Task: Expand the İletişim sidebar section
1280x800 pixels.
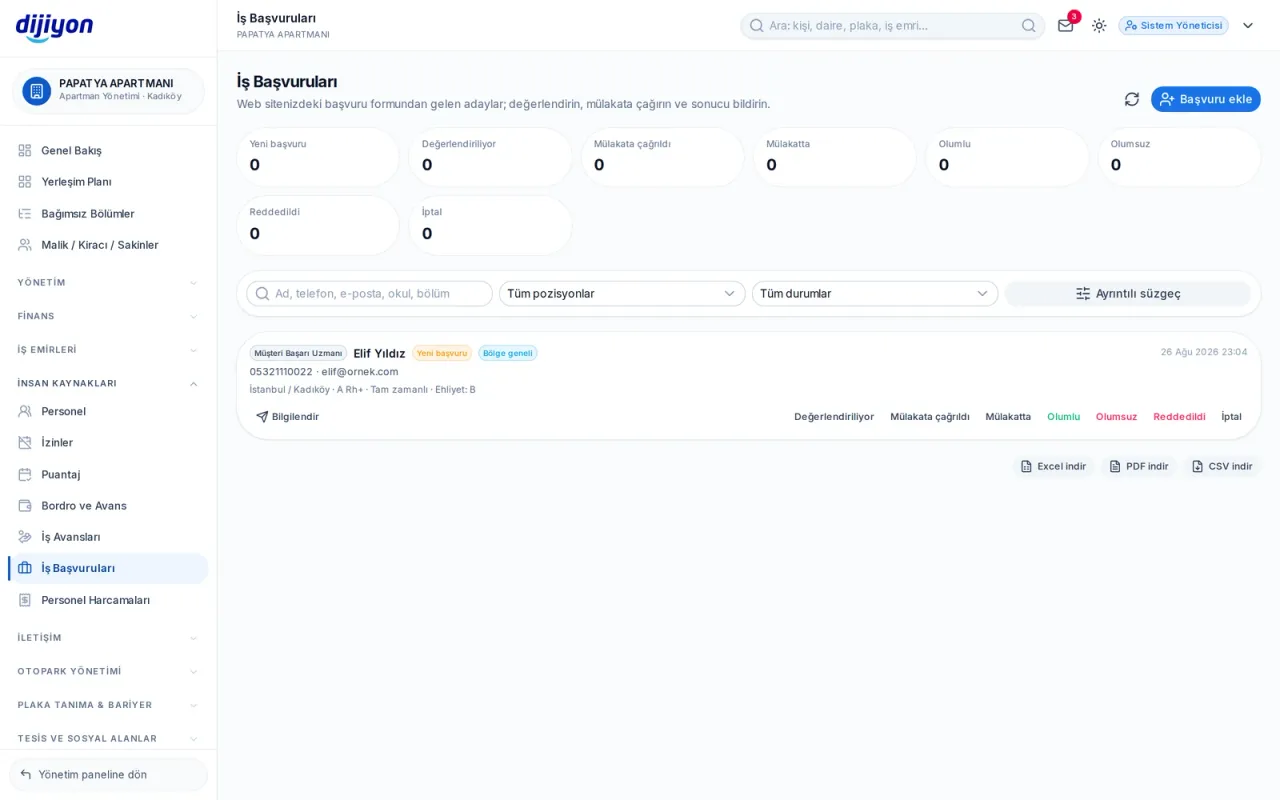Action: (108, 638)
